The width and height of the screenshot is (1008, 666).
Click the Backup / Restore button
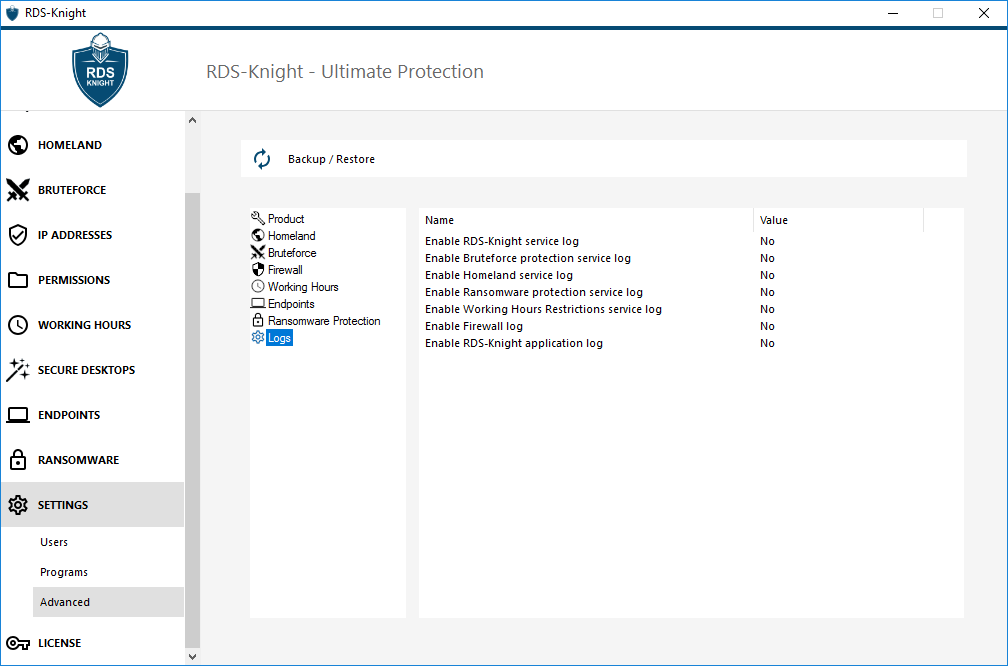[x=604, y=159]
